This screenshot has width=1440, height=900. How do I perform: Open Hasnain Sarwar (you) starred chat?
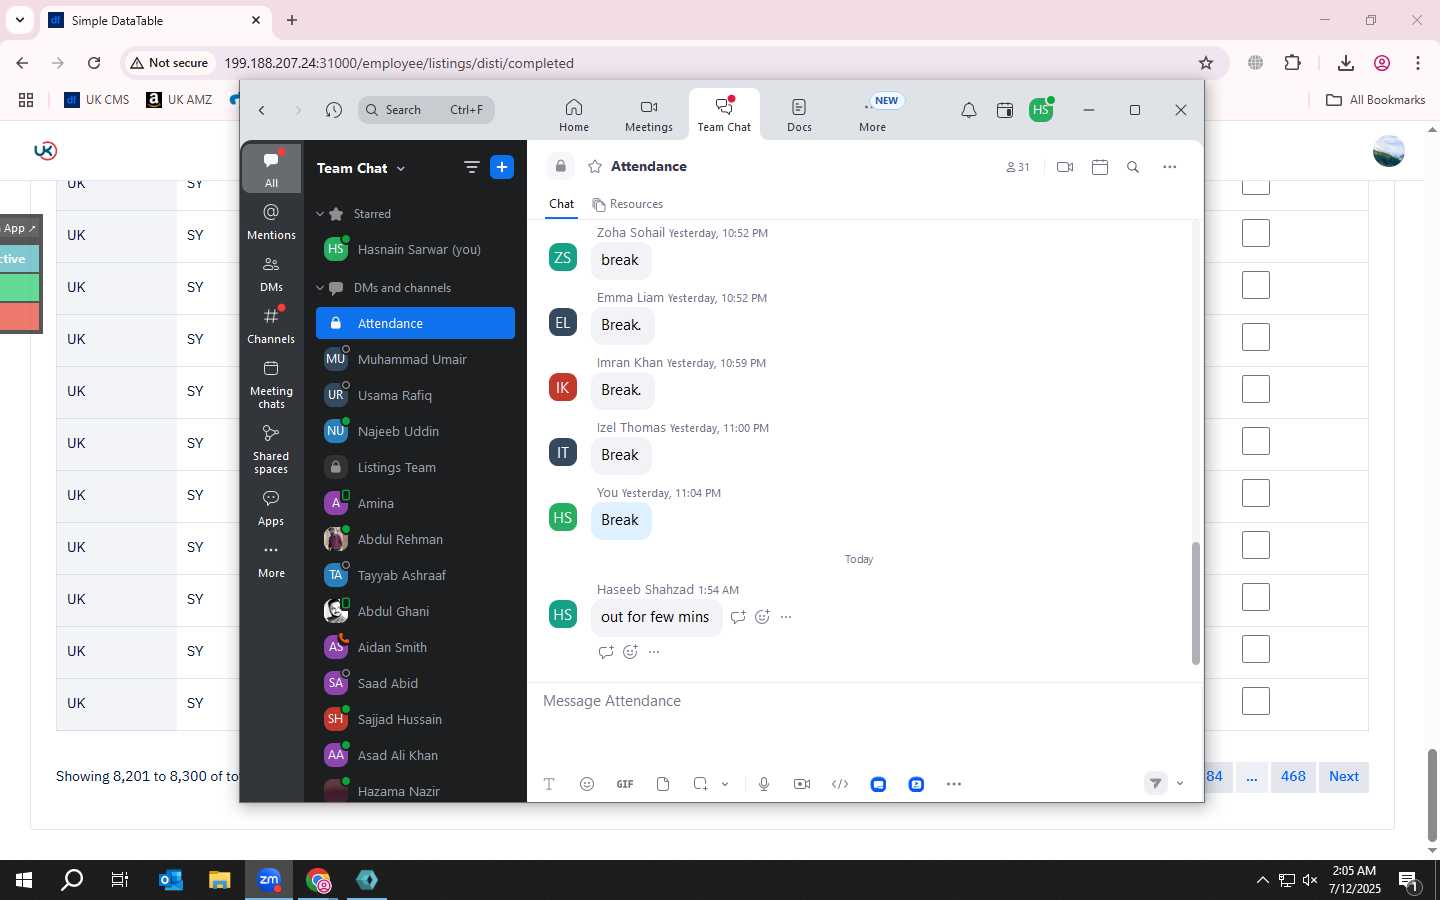tap(415, 249)
